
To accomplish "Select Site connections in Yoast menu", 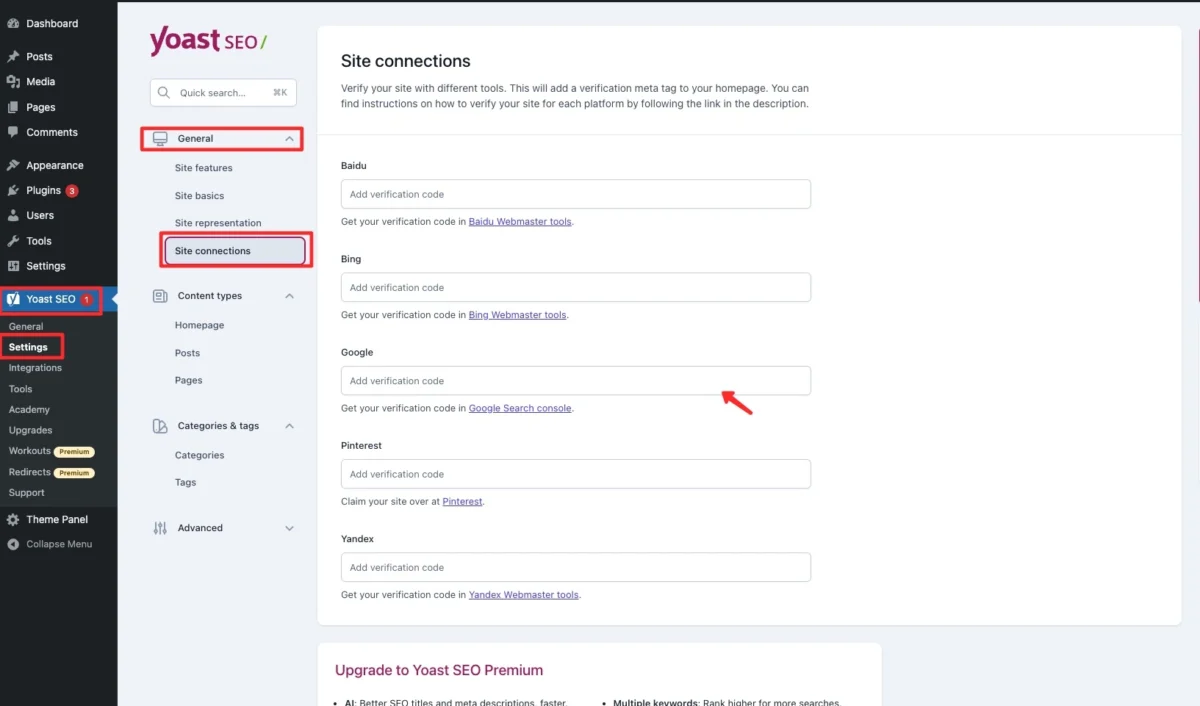I will point(235,251).
